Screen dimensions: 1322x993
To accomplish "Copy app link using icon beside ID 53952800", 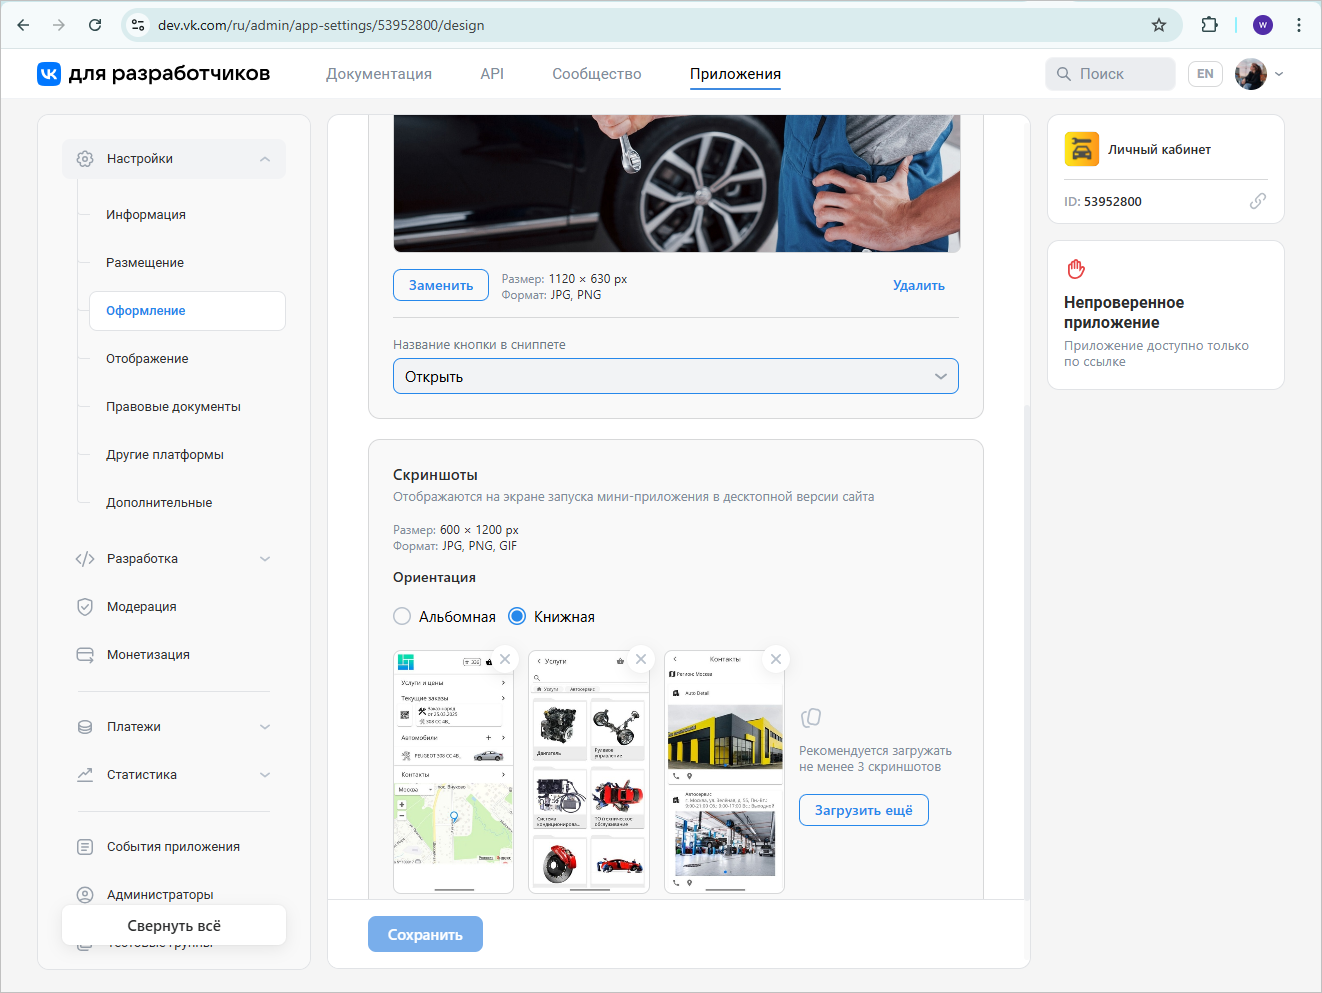I will click(x=1260, y=201).
